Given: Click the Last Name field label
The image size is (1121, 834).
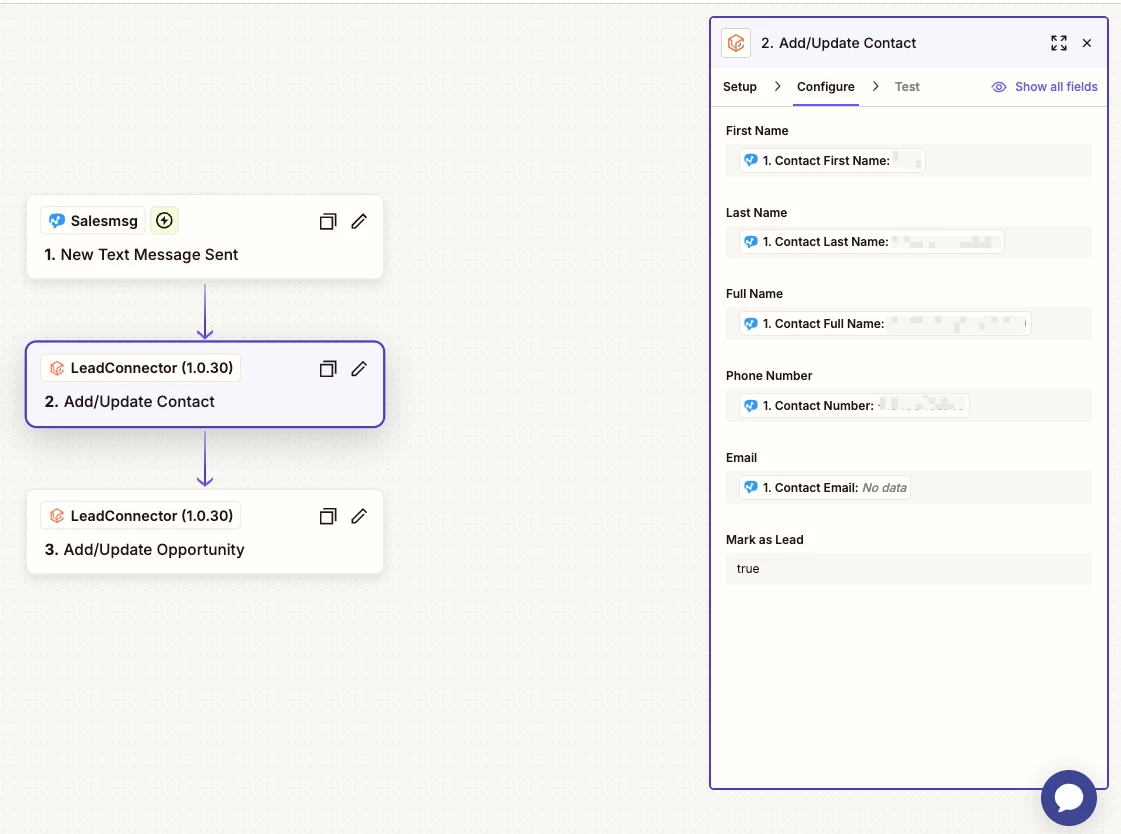Looking at the screenshot, I should [756, 213].
